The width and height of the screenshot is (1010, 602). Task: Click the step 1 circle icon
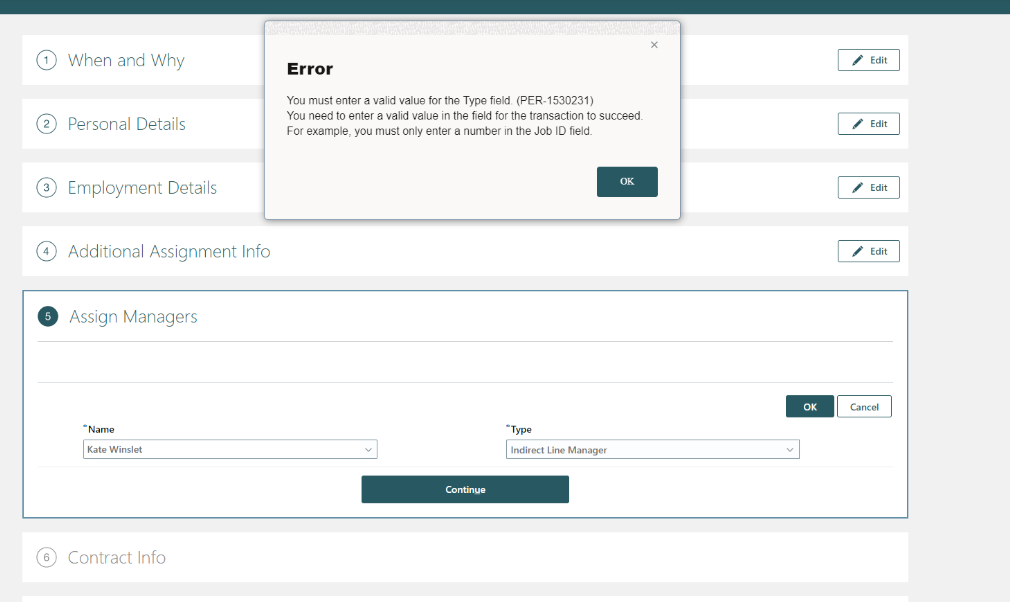pyautogui.click(x=46, y=60)
